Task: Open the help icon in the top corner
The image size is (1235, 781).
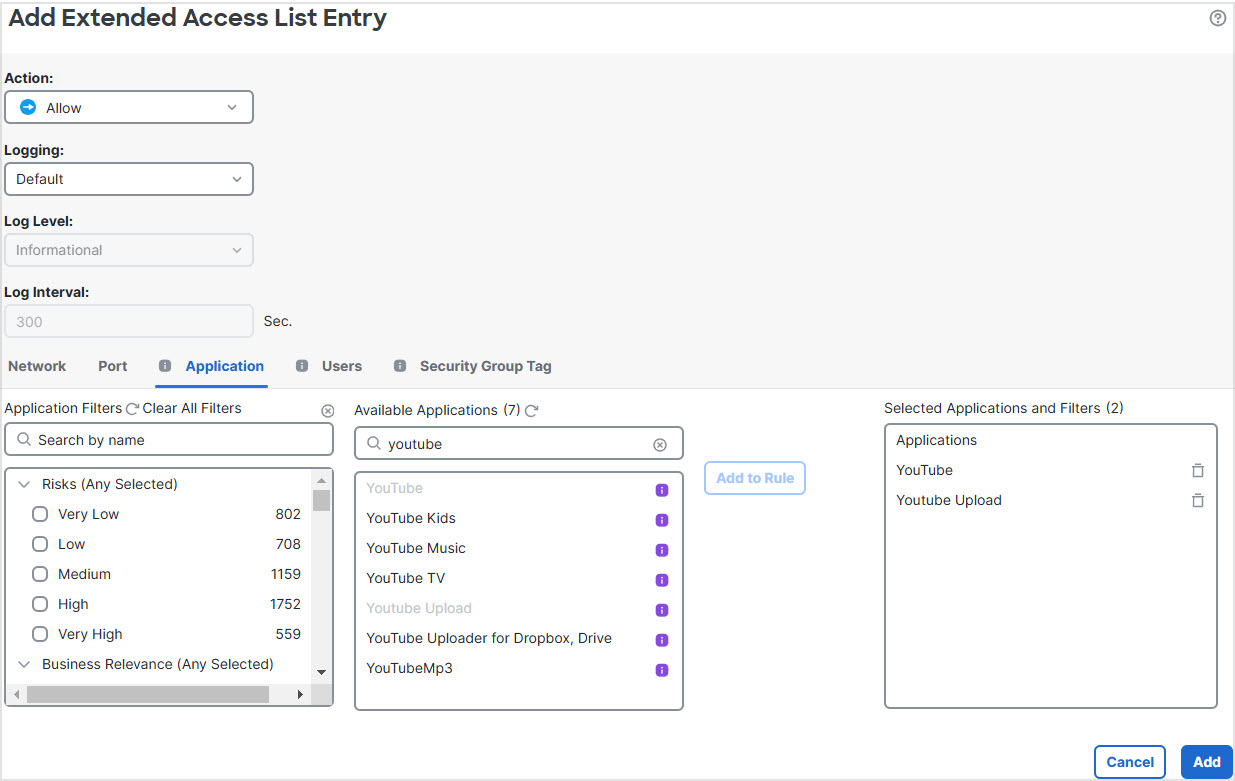Action: pyautogui.click(x=1217, y=18)
